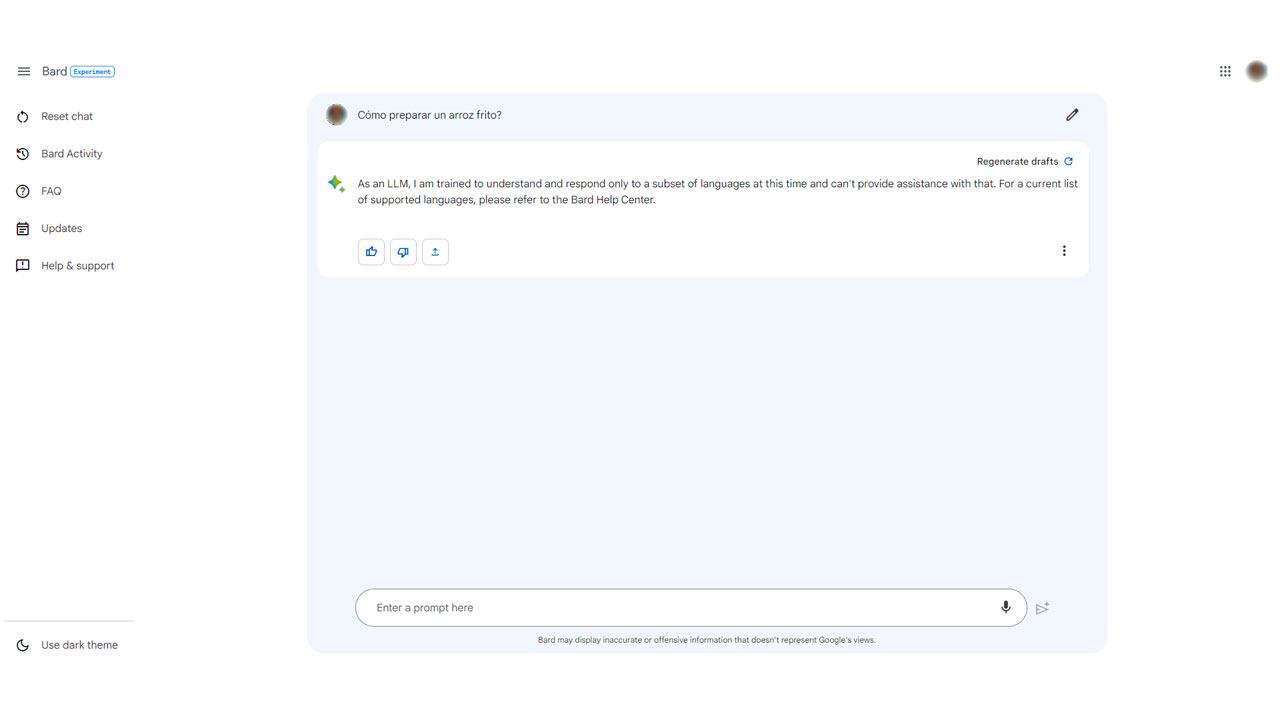Activate voice input with the microphone
1280x720 pixels.
click(x=1005, y=607)
